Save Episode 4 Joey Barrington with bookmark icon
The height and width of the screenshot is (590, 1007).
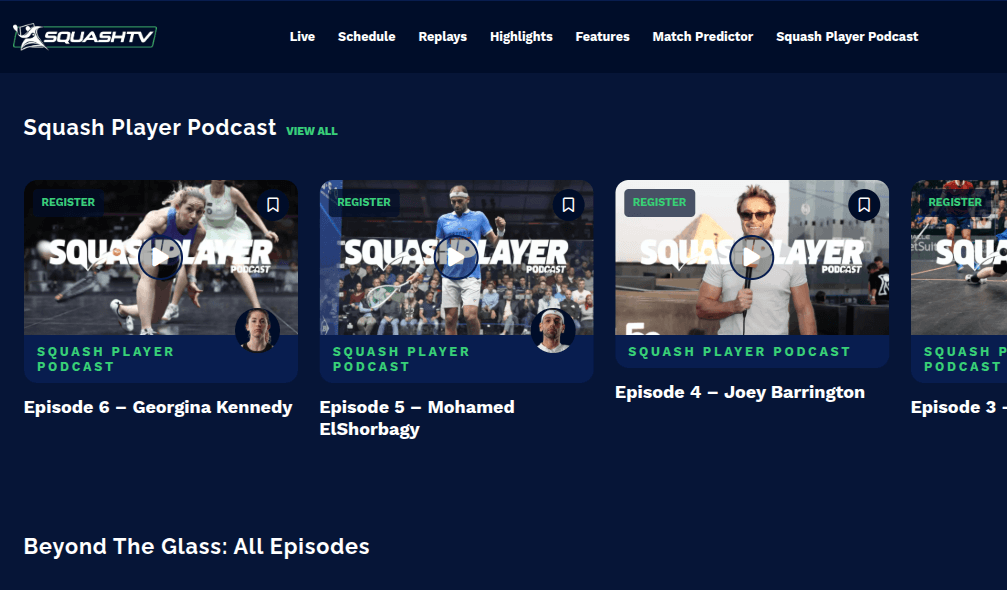[x=864, y=205]
